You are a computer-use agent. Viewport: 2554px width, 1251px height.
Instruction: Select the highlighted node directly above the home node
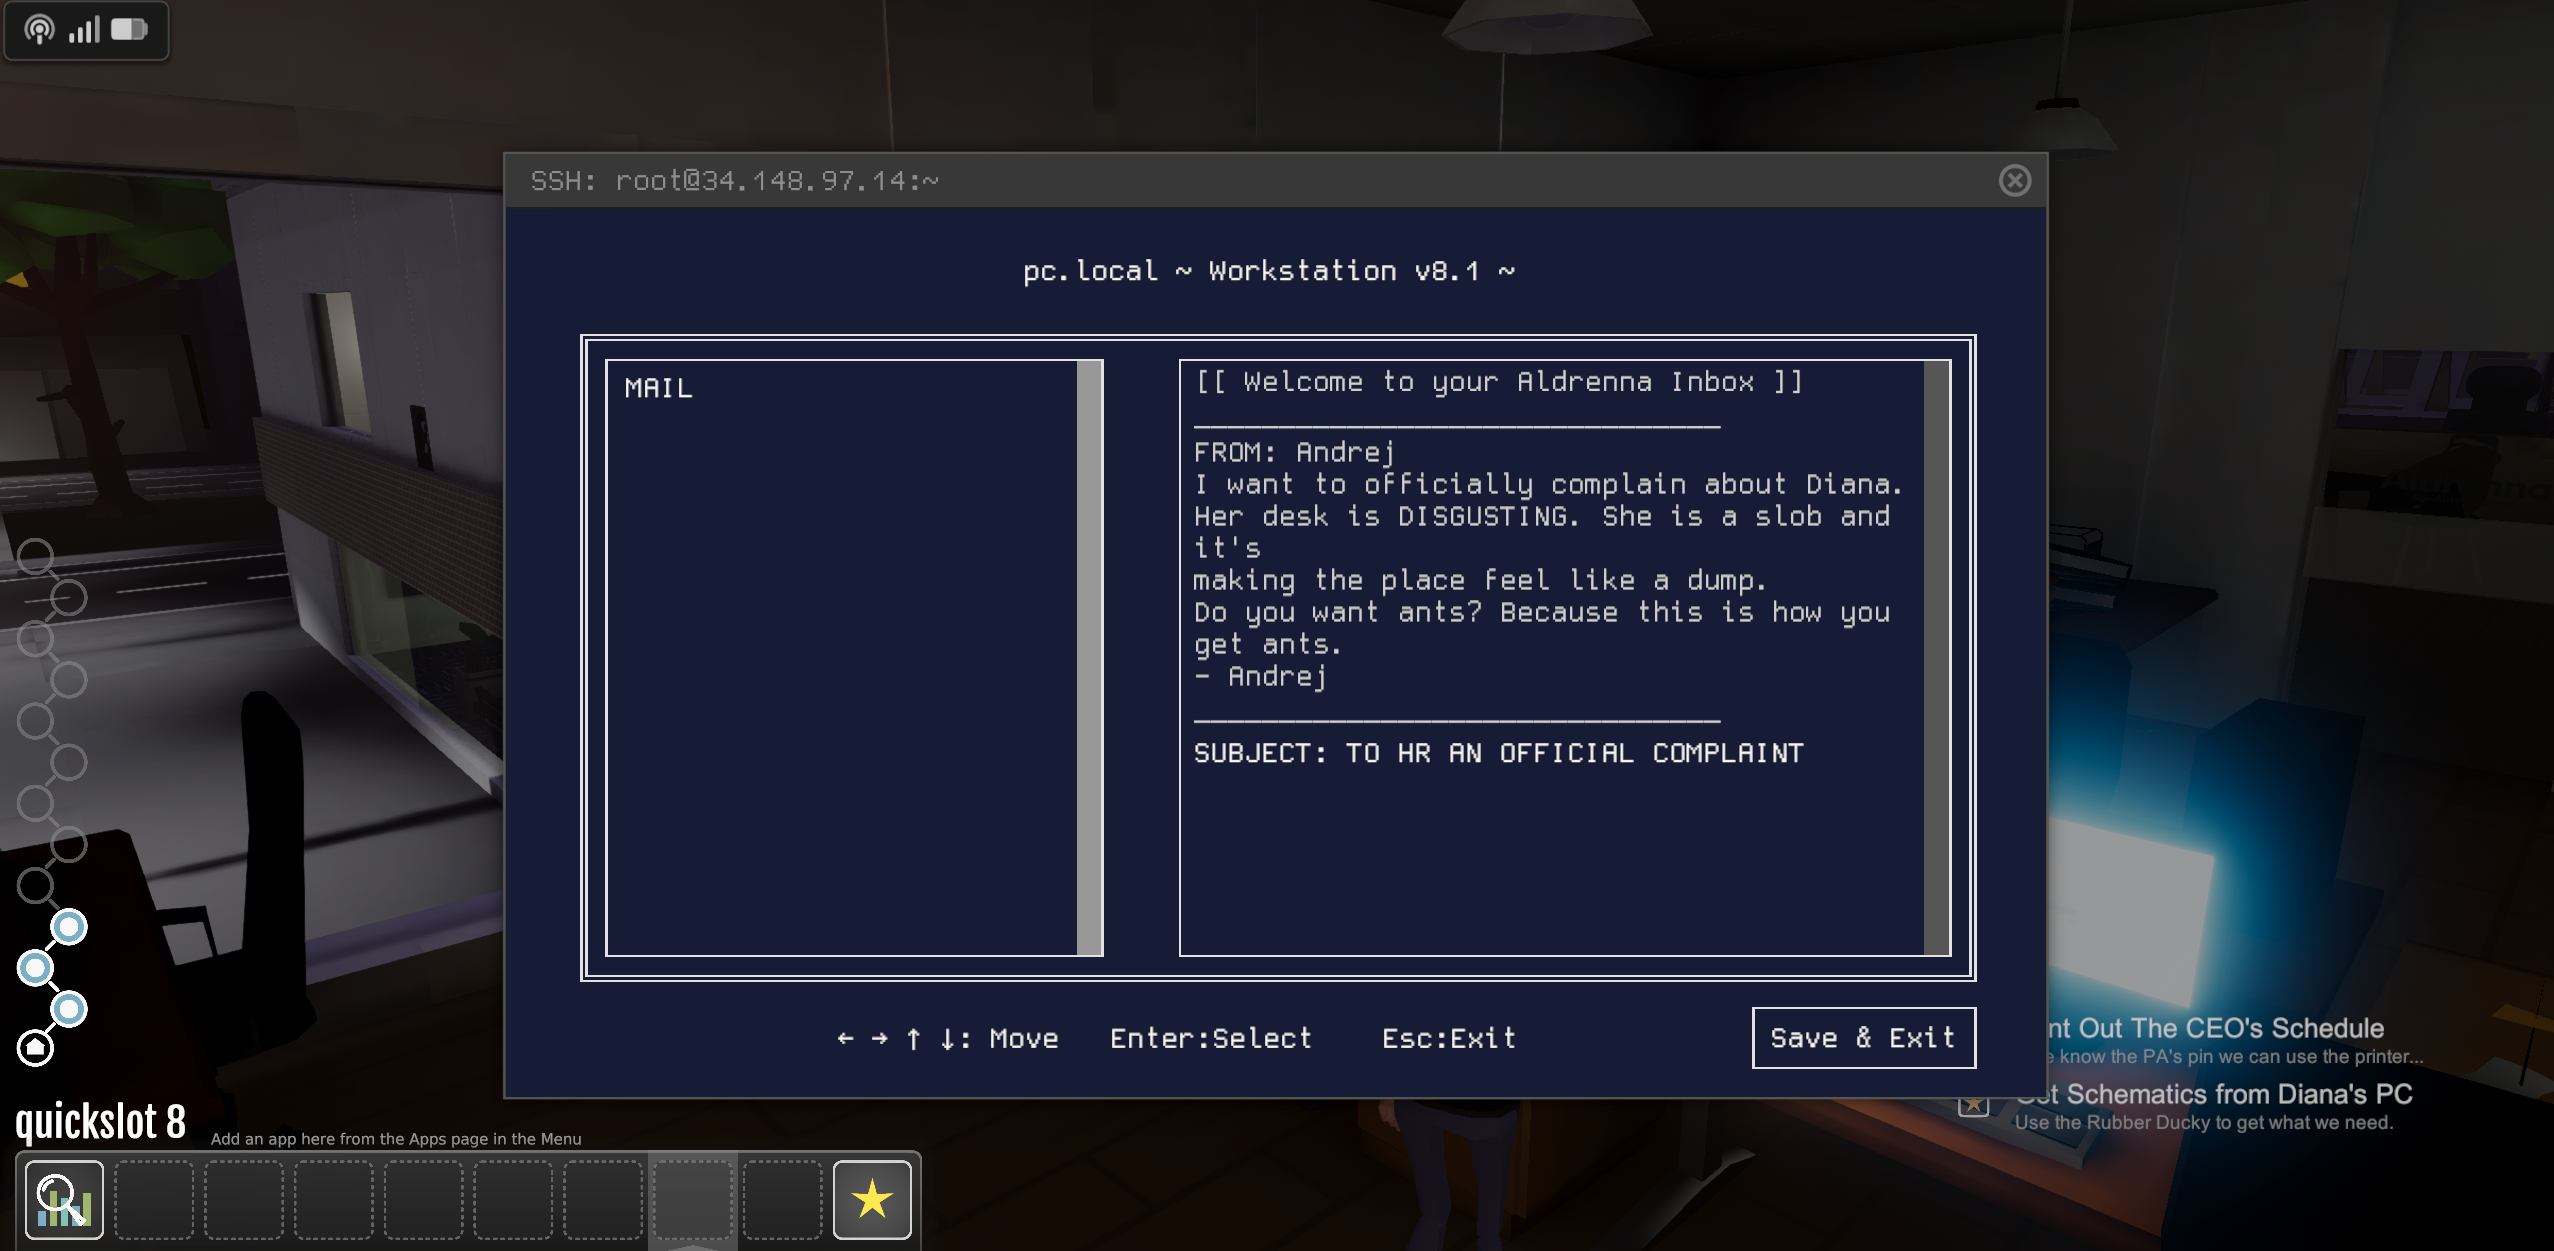(x=69, y=1009)
